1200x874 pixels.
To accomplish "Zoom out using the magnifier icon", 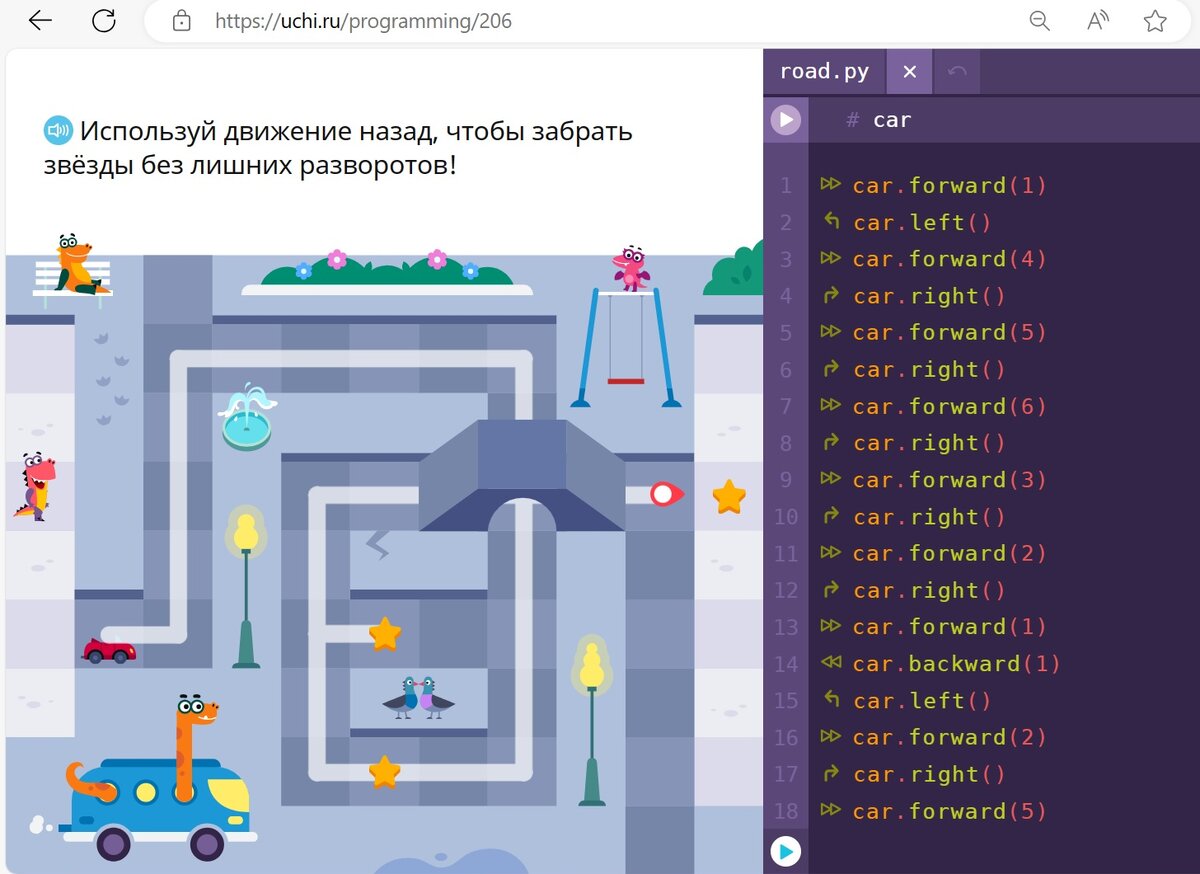I will pyautogui.click(x=1039, y=20).
